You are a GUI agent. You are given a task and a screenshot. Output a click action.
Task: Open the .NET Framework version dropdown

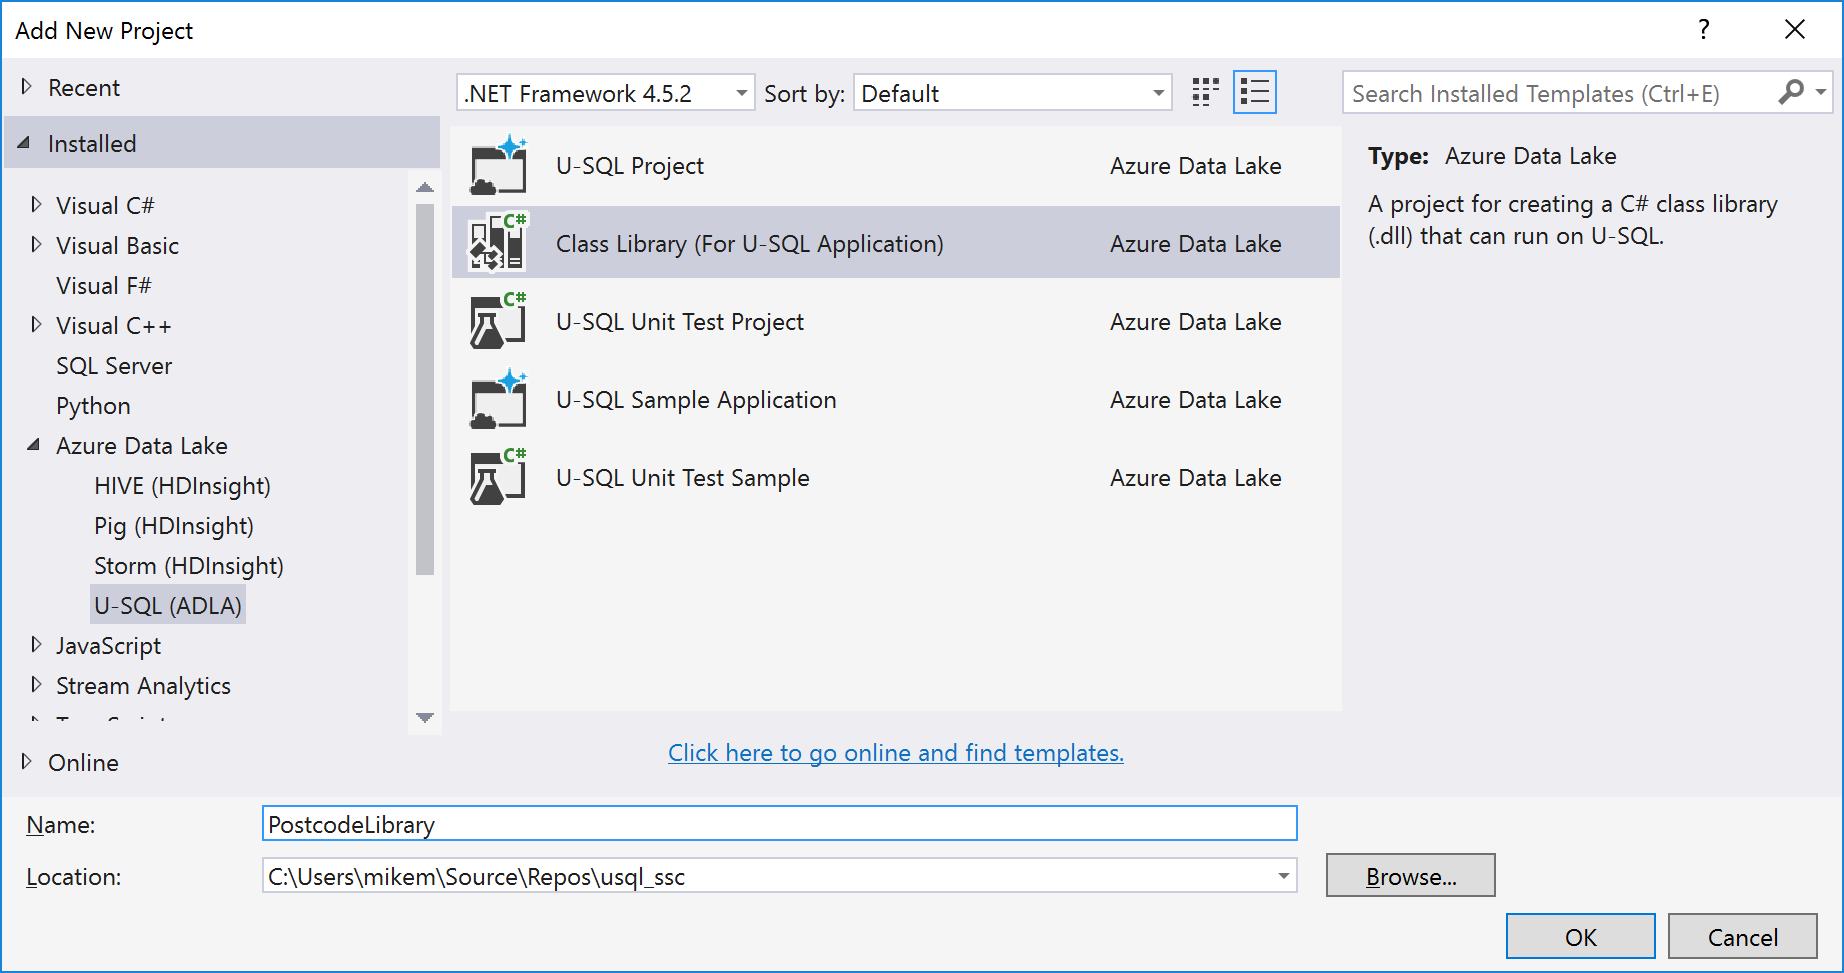click(x=741, y=94)
